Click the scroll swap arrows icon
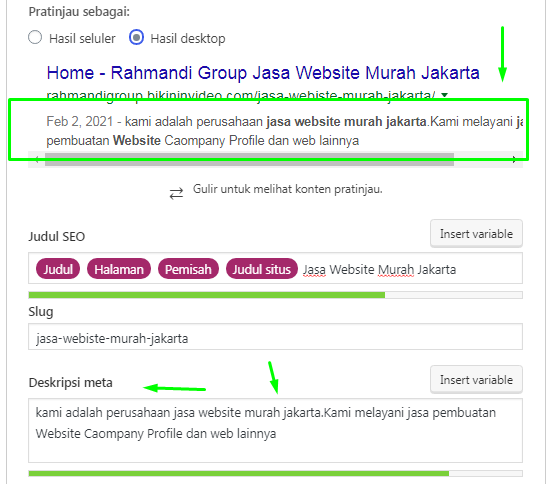Screen dimensions: 549x484 176,193
